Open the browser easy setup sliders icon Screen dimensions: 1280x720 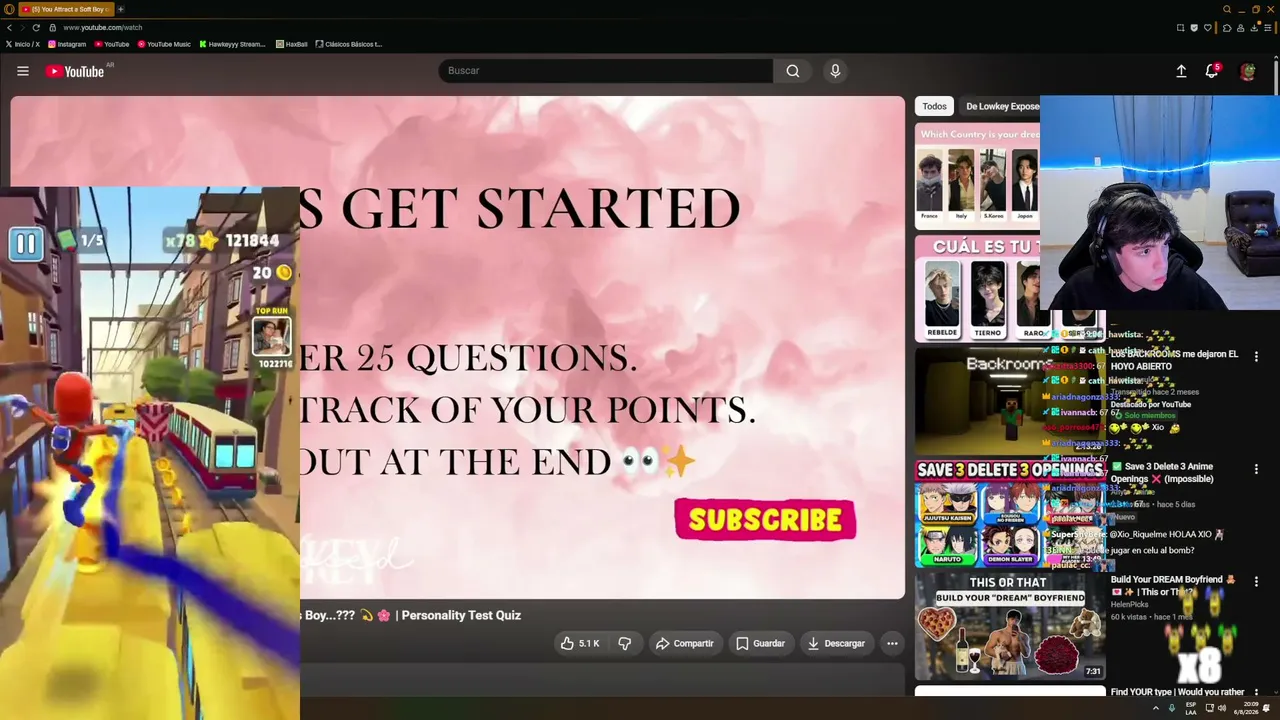[x=1269, y=27]
